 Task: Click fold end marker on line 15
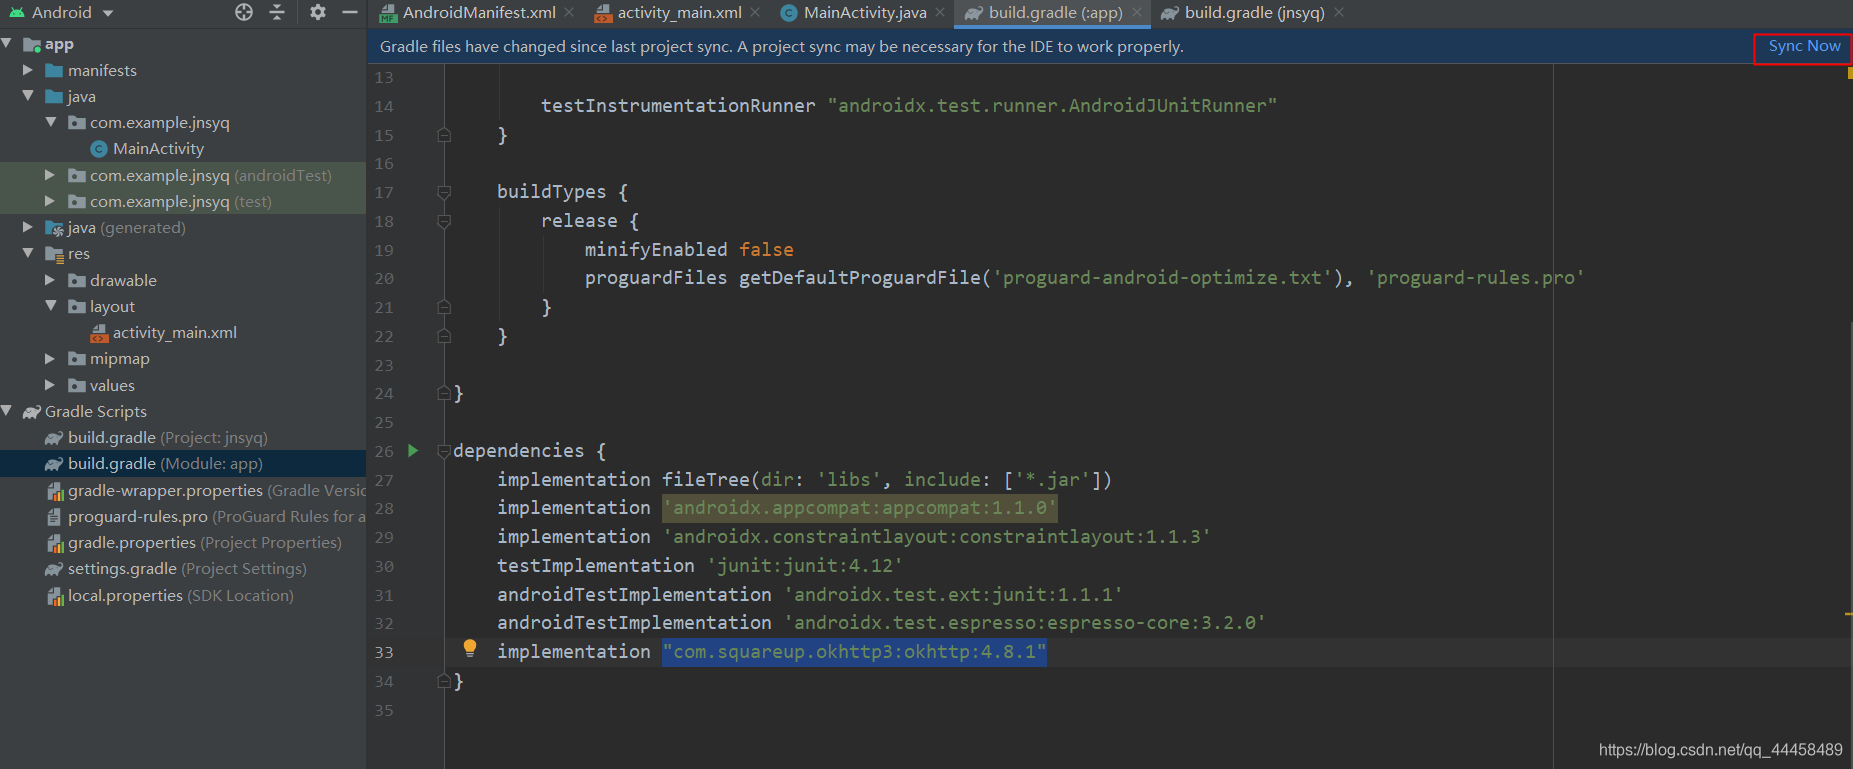tap(444, 135)
